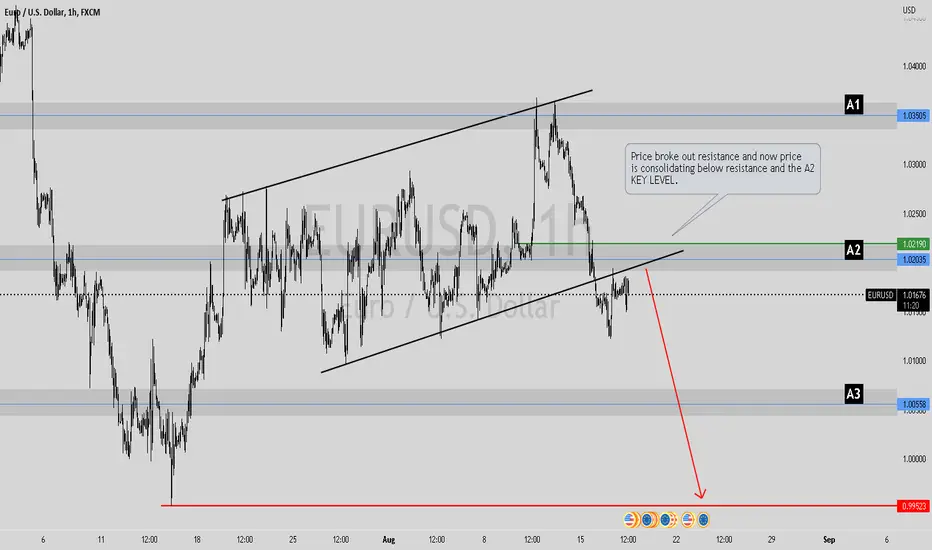Viewport: 932px width, 550px height.
Task: Select the red horizontal line at 0.99523
Action: click(x=529, y=505)
